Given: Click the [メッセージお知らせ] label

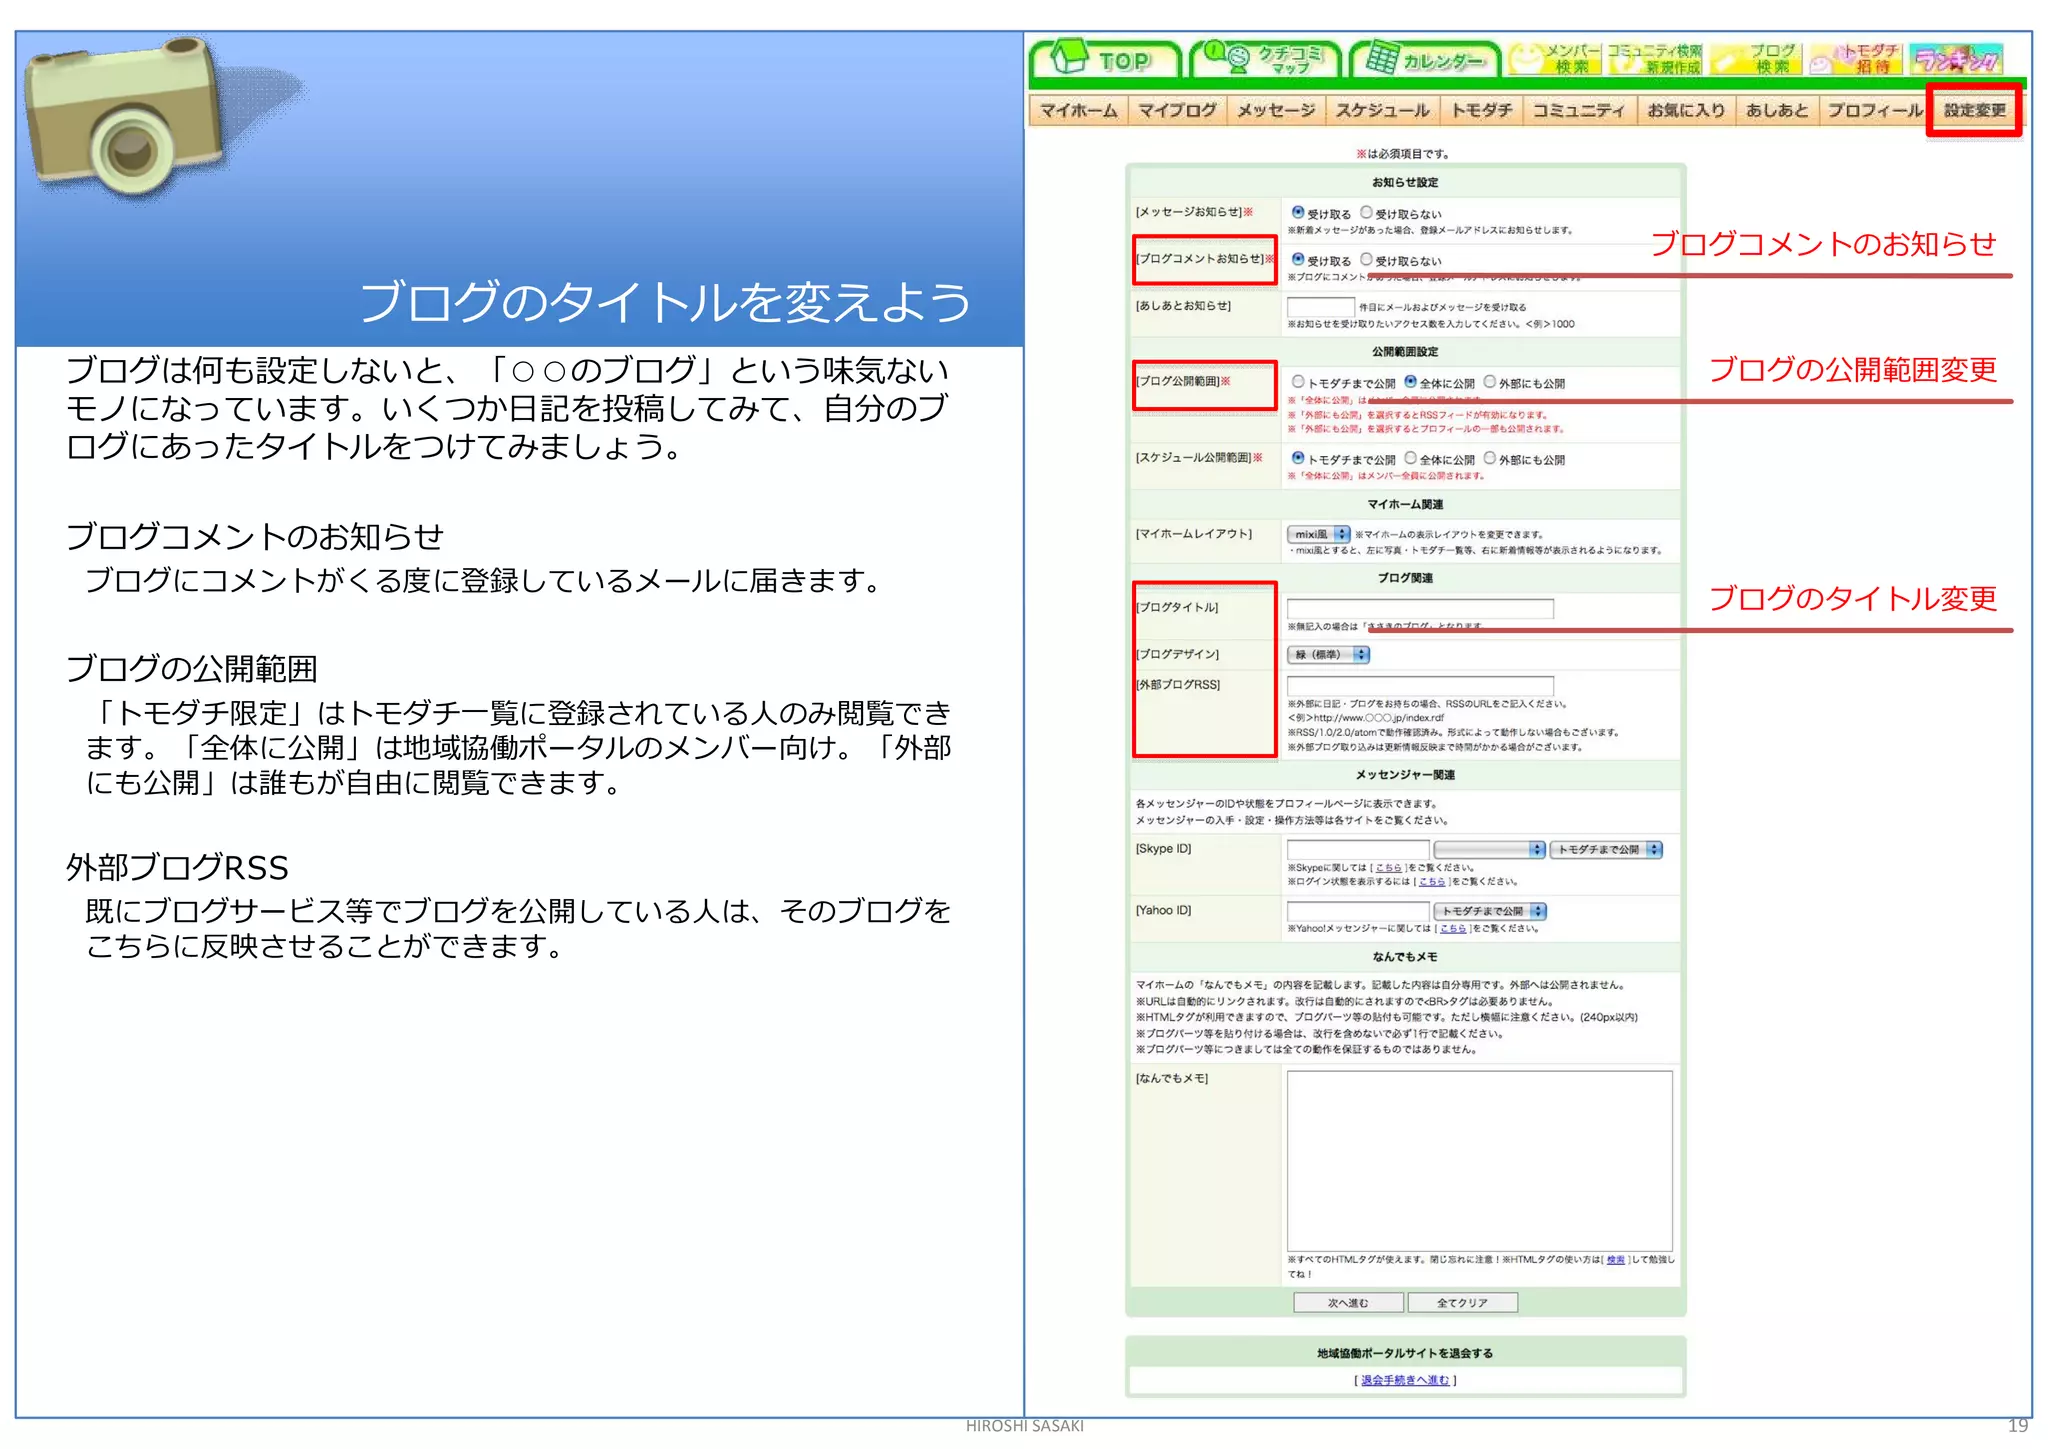Looking at the screenshot, I should [x=1189, y=212].
